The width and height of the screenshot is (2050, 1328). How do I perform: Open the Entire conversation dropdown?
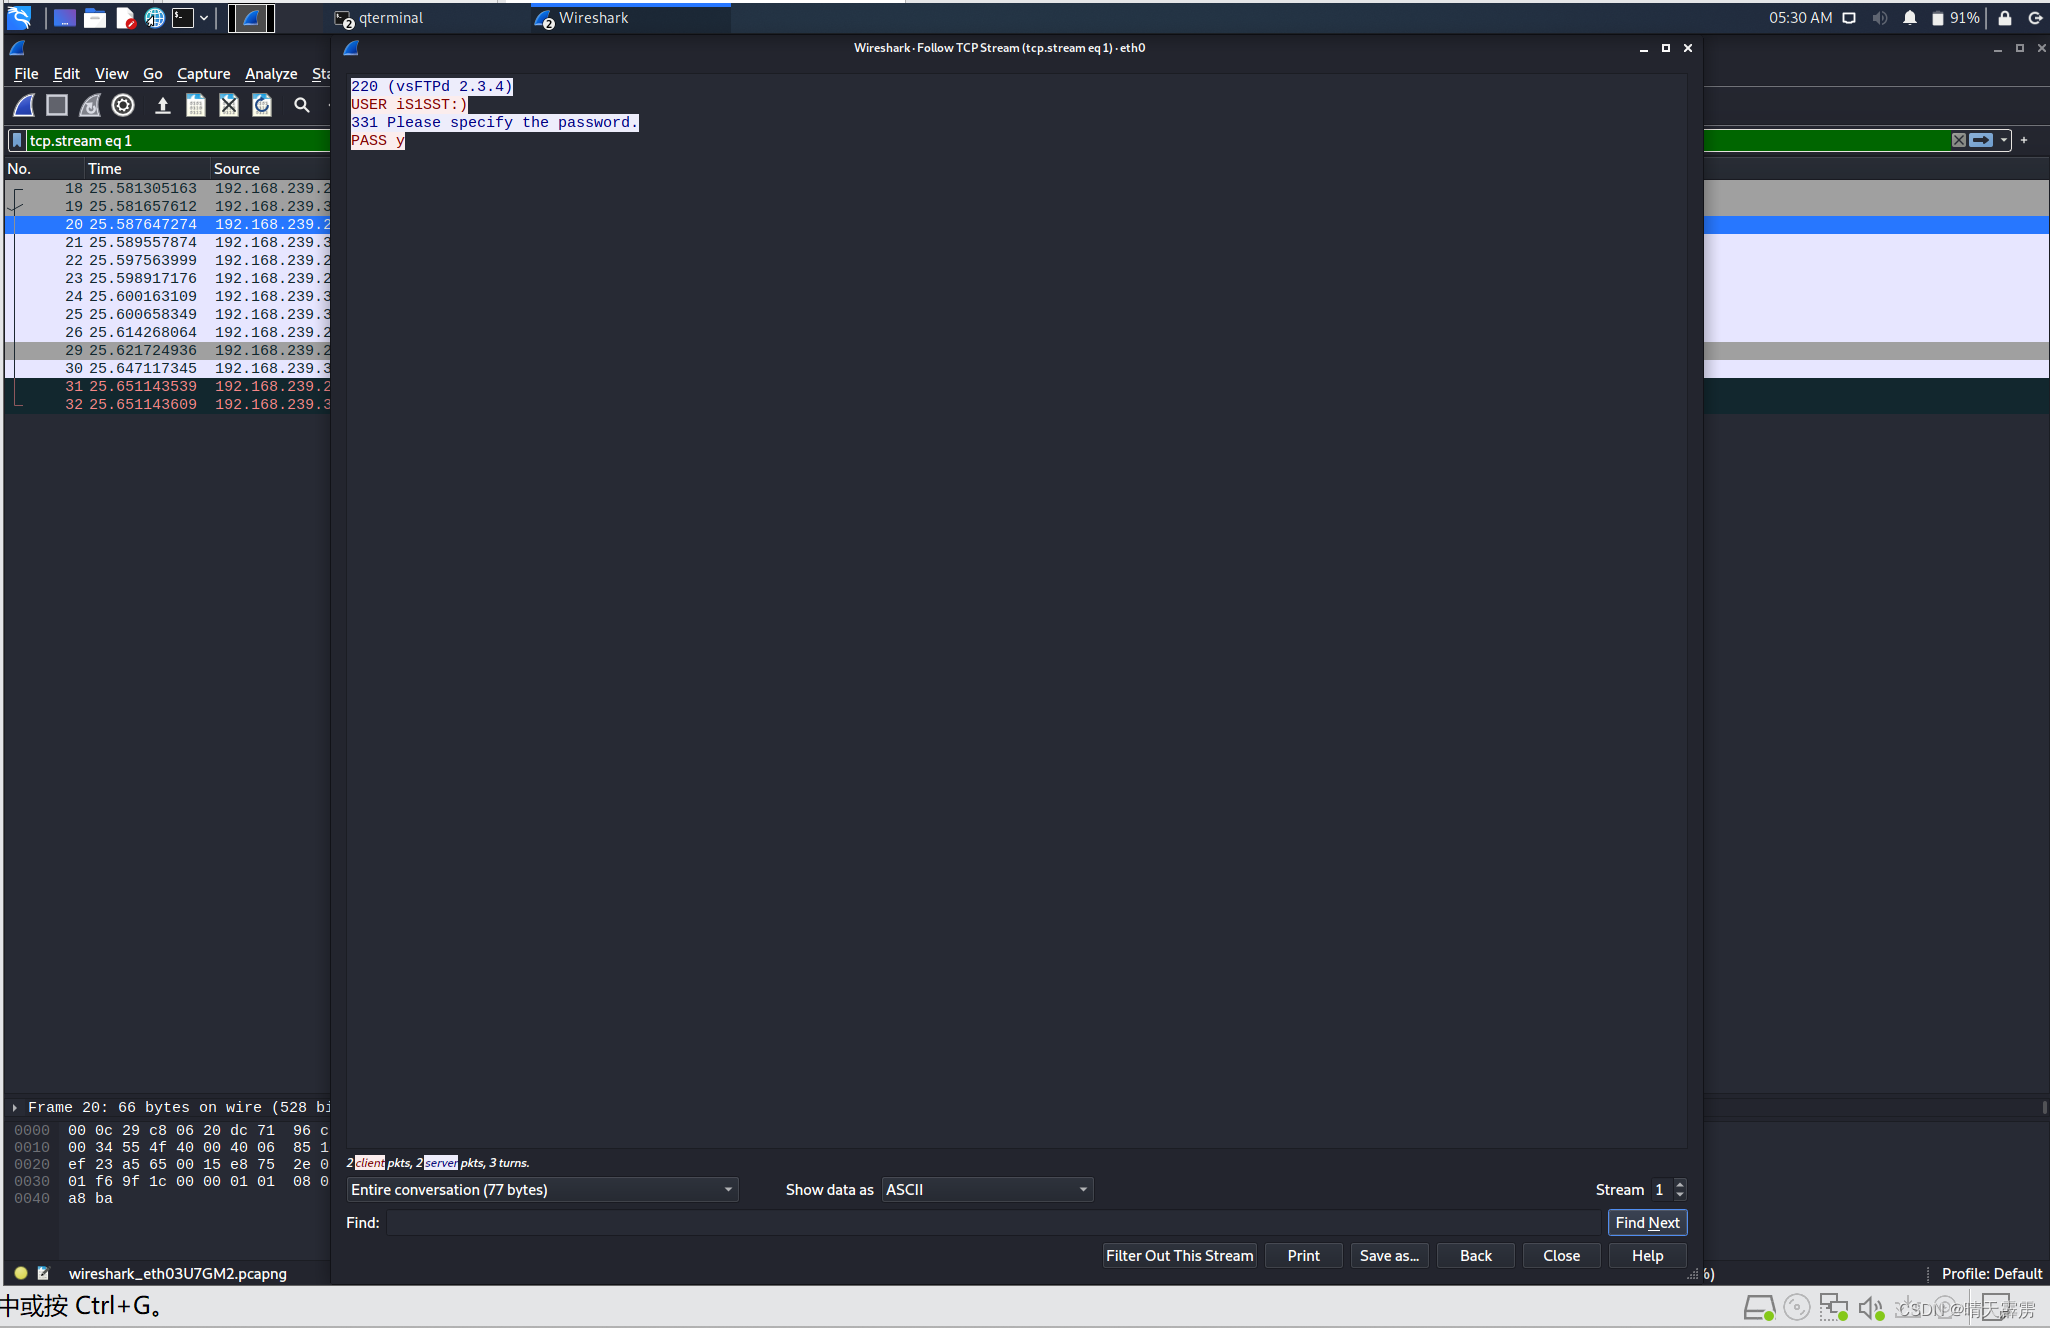click(x=542, y=1189)
